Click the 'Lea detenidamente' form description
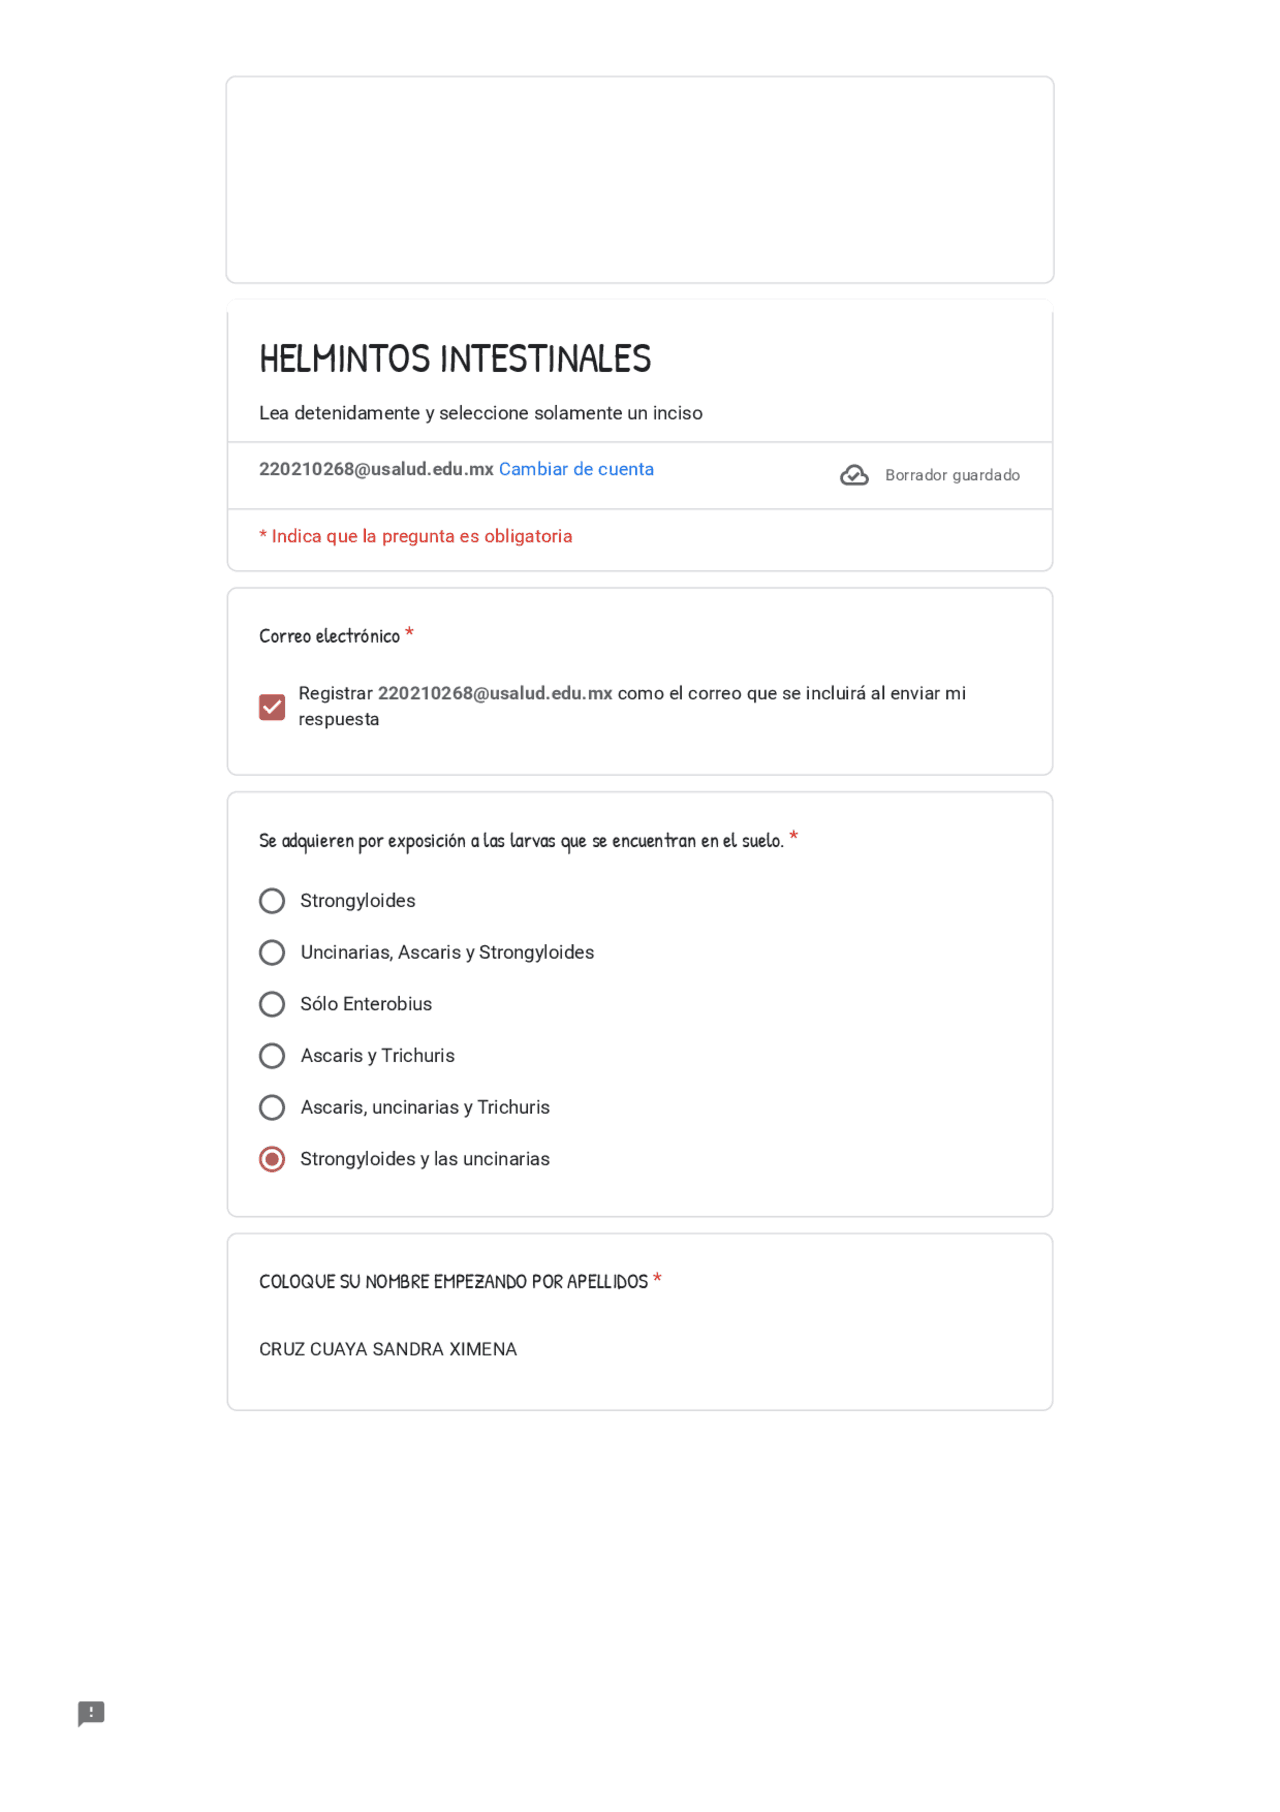This screenshot has width=1280, height=1812. point(481,413)
